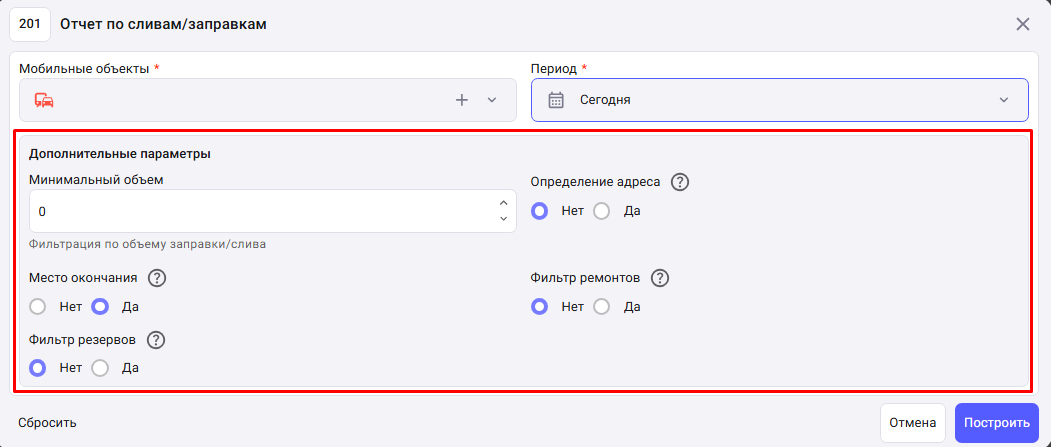Select Нет for Фильтр резервов
This screenshot has height=447, width=1051.
(x=38, y=368)
